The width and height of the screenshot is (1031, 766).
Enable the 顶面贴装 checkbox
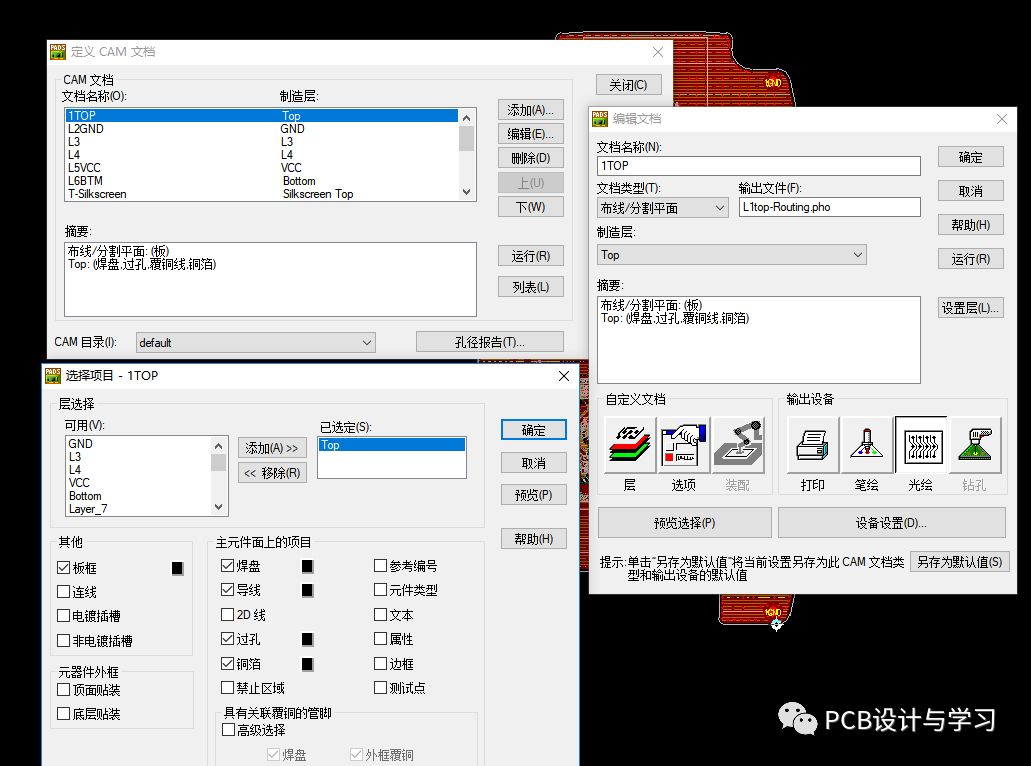tap(64, 690)
